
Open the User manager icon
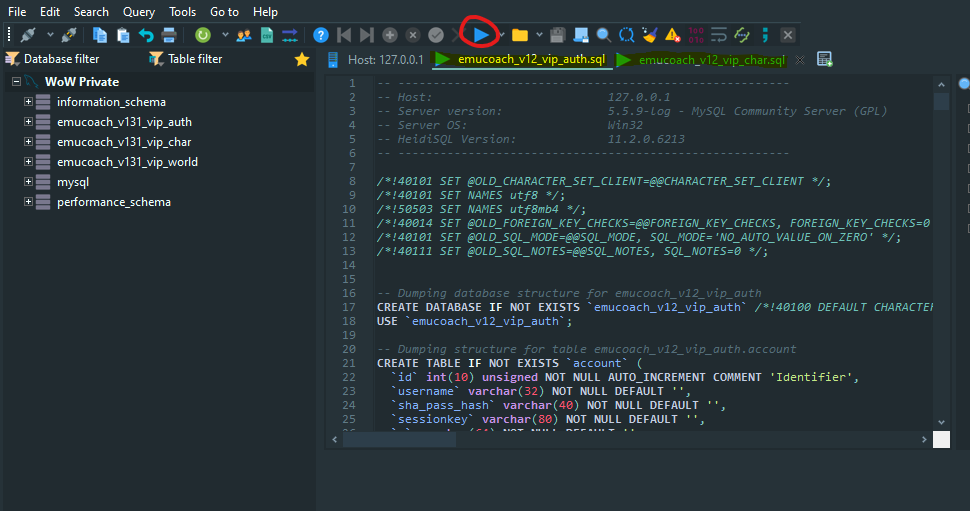click(243, 35)
